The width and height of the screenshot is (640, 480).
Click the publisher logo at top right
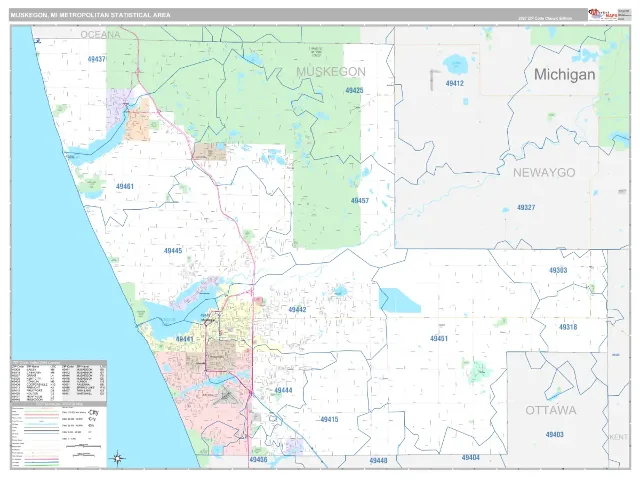(602, 14)
